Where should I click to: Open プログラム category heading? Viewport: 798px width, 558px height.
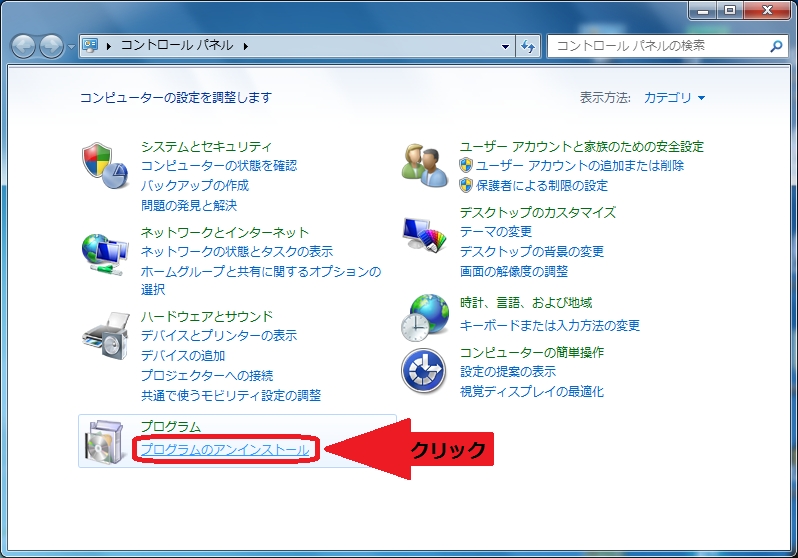(x=170, y=426)
